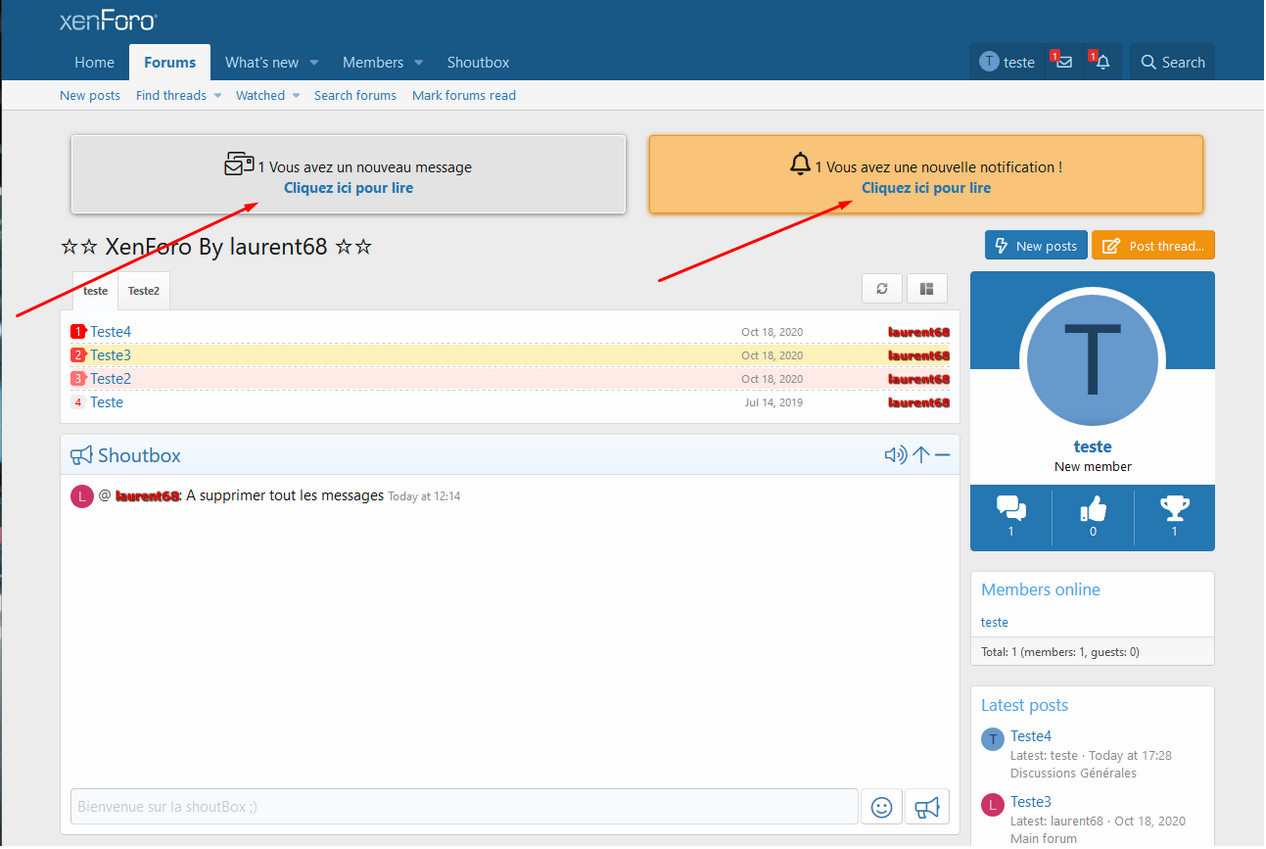Screen dimensions: 1266x849
Task: Open the emoji smiley picker in Shoutbox
Action: pyautogui.click(x=881, y=807)
